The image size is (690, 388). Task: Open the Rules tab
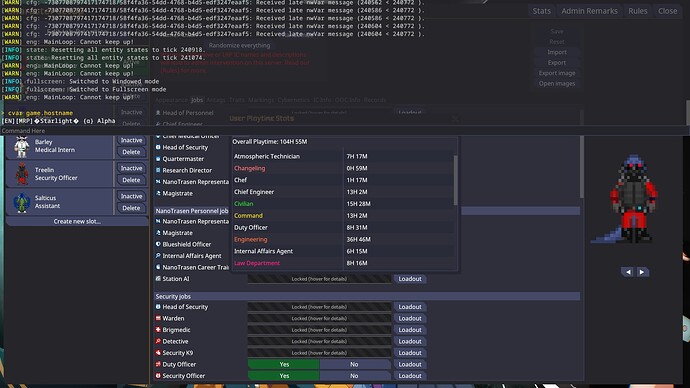point(638,11)
